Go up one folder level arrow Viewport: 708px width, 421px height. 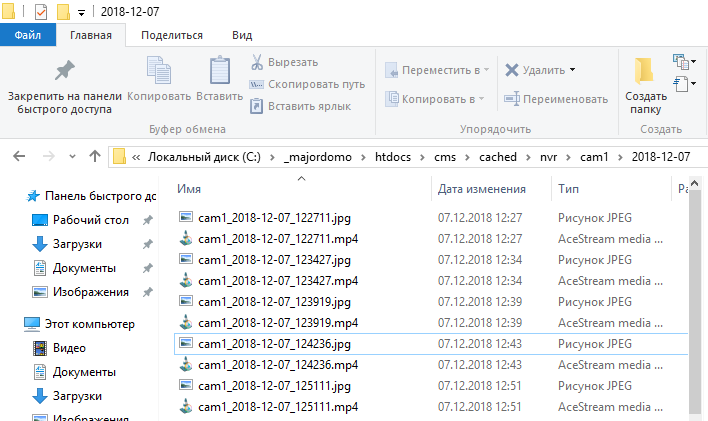point(95,156)
